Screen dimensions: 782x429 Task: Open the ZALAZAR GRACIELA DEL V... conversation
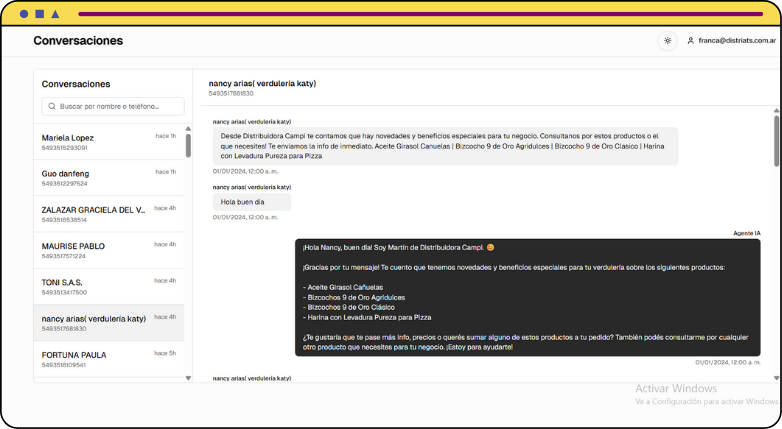pyautogui.click(x=95, y=214)
